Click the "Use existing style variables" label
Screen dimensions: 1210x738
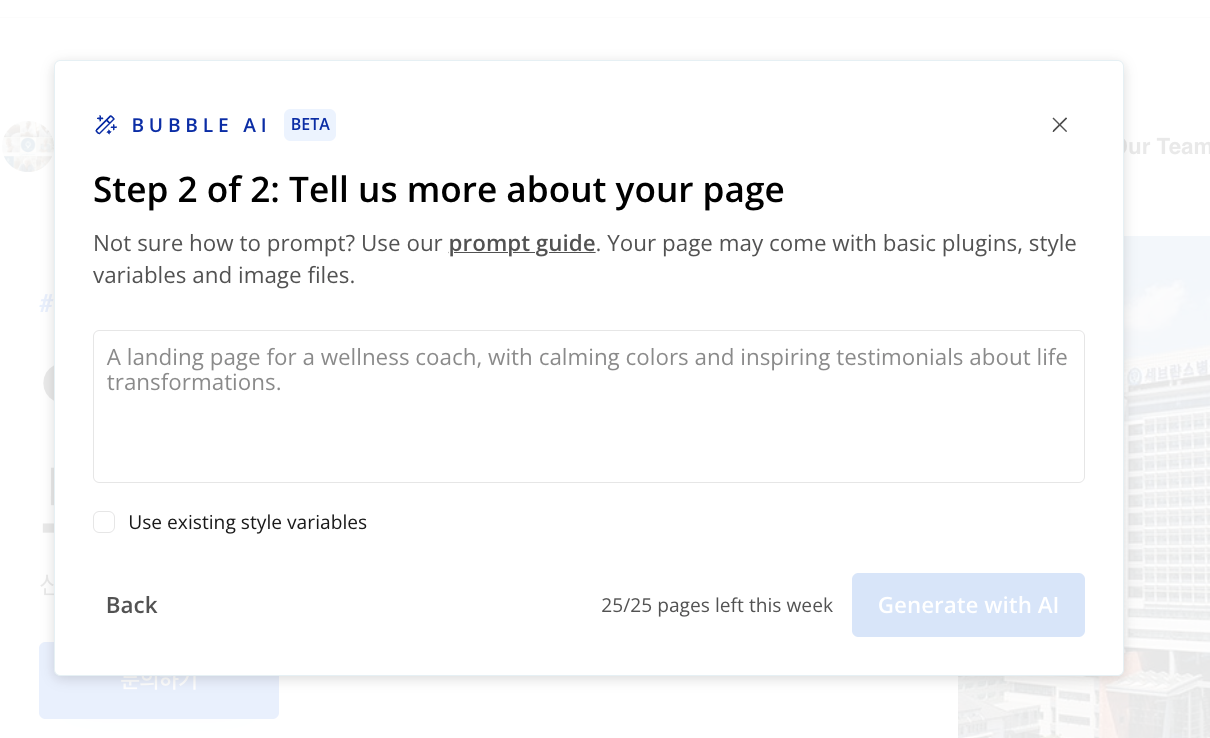tap(248, 522)
